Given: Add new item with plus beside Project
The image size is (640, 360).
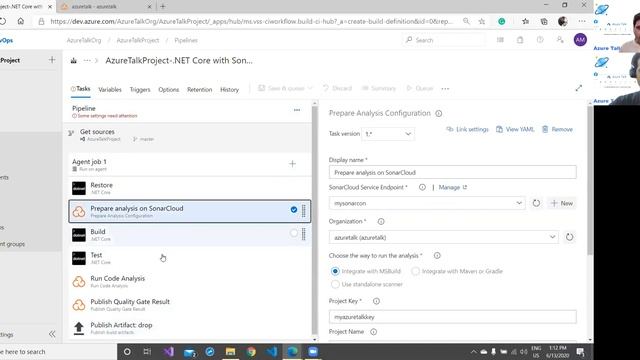Looking at the screenshot, I should (x=52, y=60).
